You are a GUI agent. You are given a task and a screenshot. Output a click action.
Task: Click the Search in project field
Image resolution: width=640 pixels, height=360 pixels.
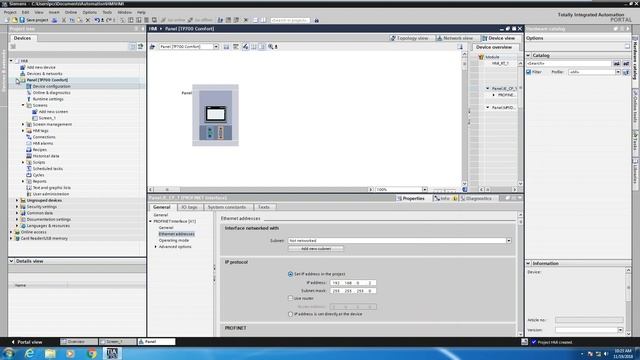290,20
